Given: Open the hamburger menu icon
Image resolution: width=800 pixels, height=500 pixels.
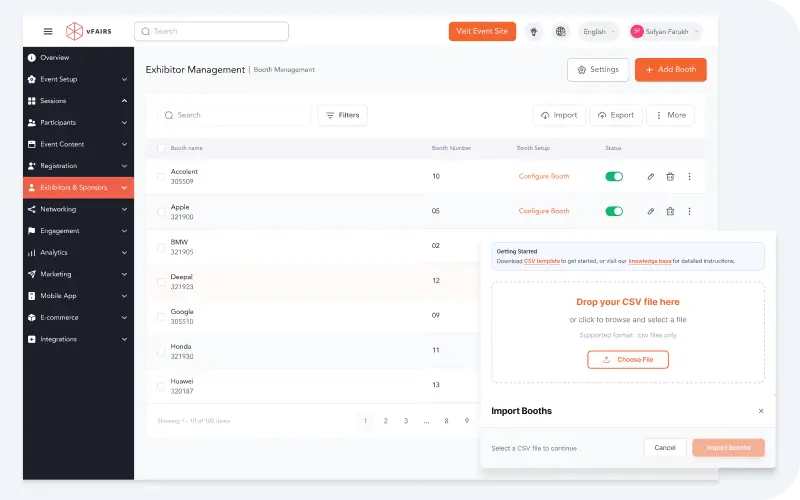Looking at the screenshot, I should click(48, 31).
